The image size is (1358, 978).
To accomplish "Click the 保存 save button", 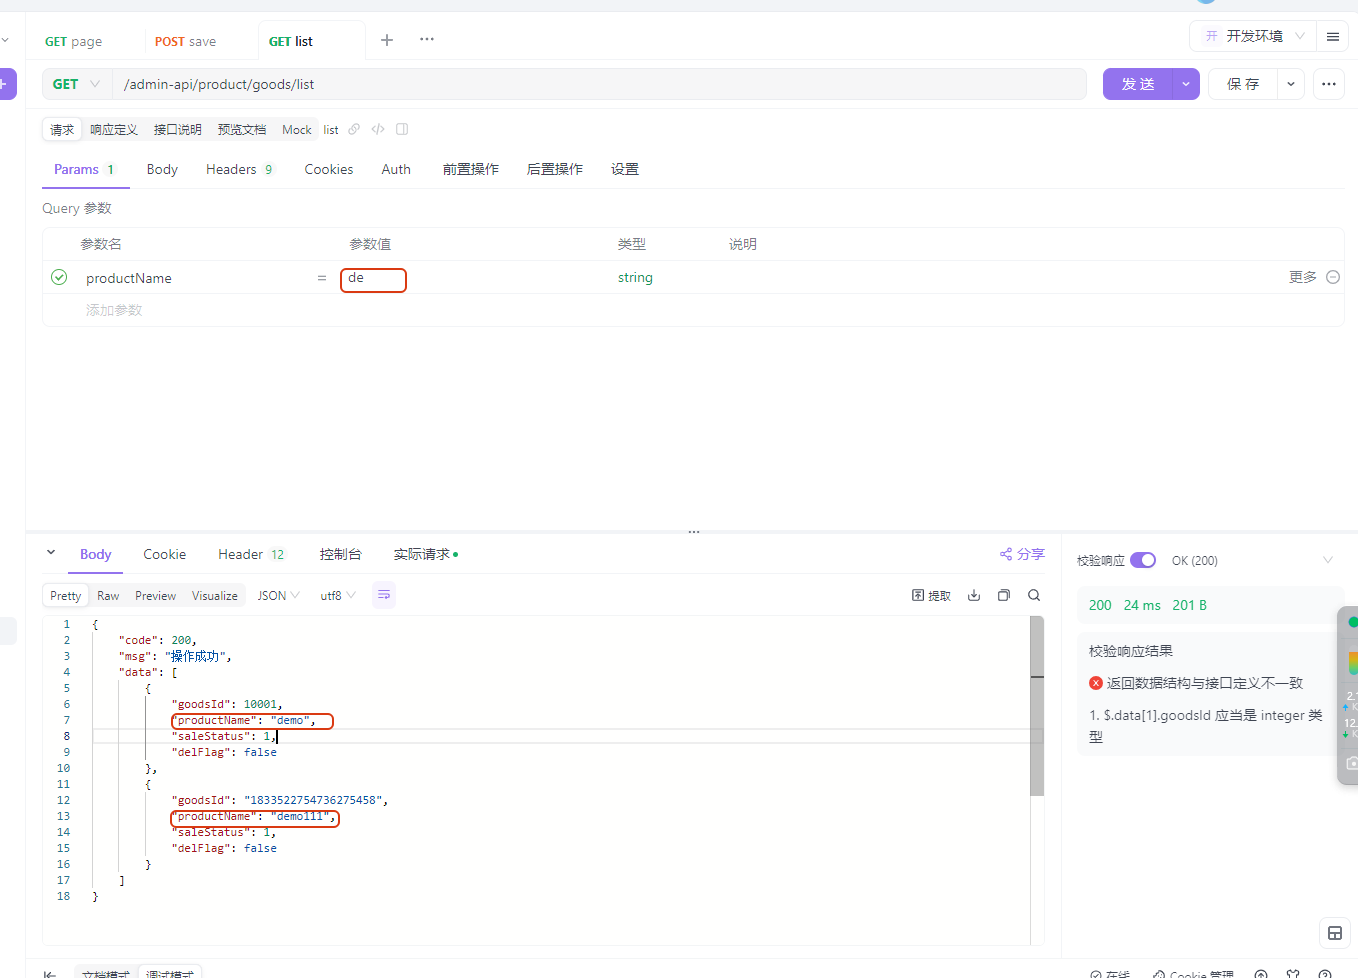I will pyautogui.click(x=1243, y=84).
